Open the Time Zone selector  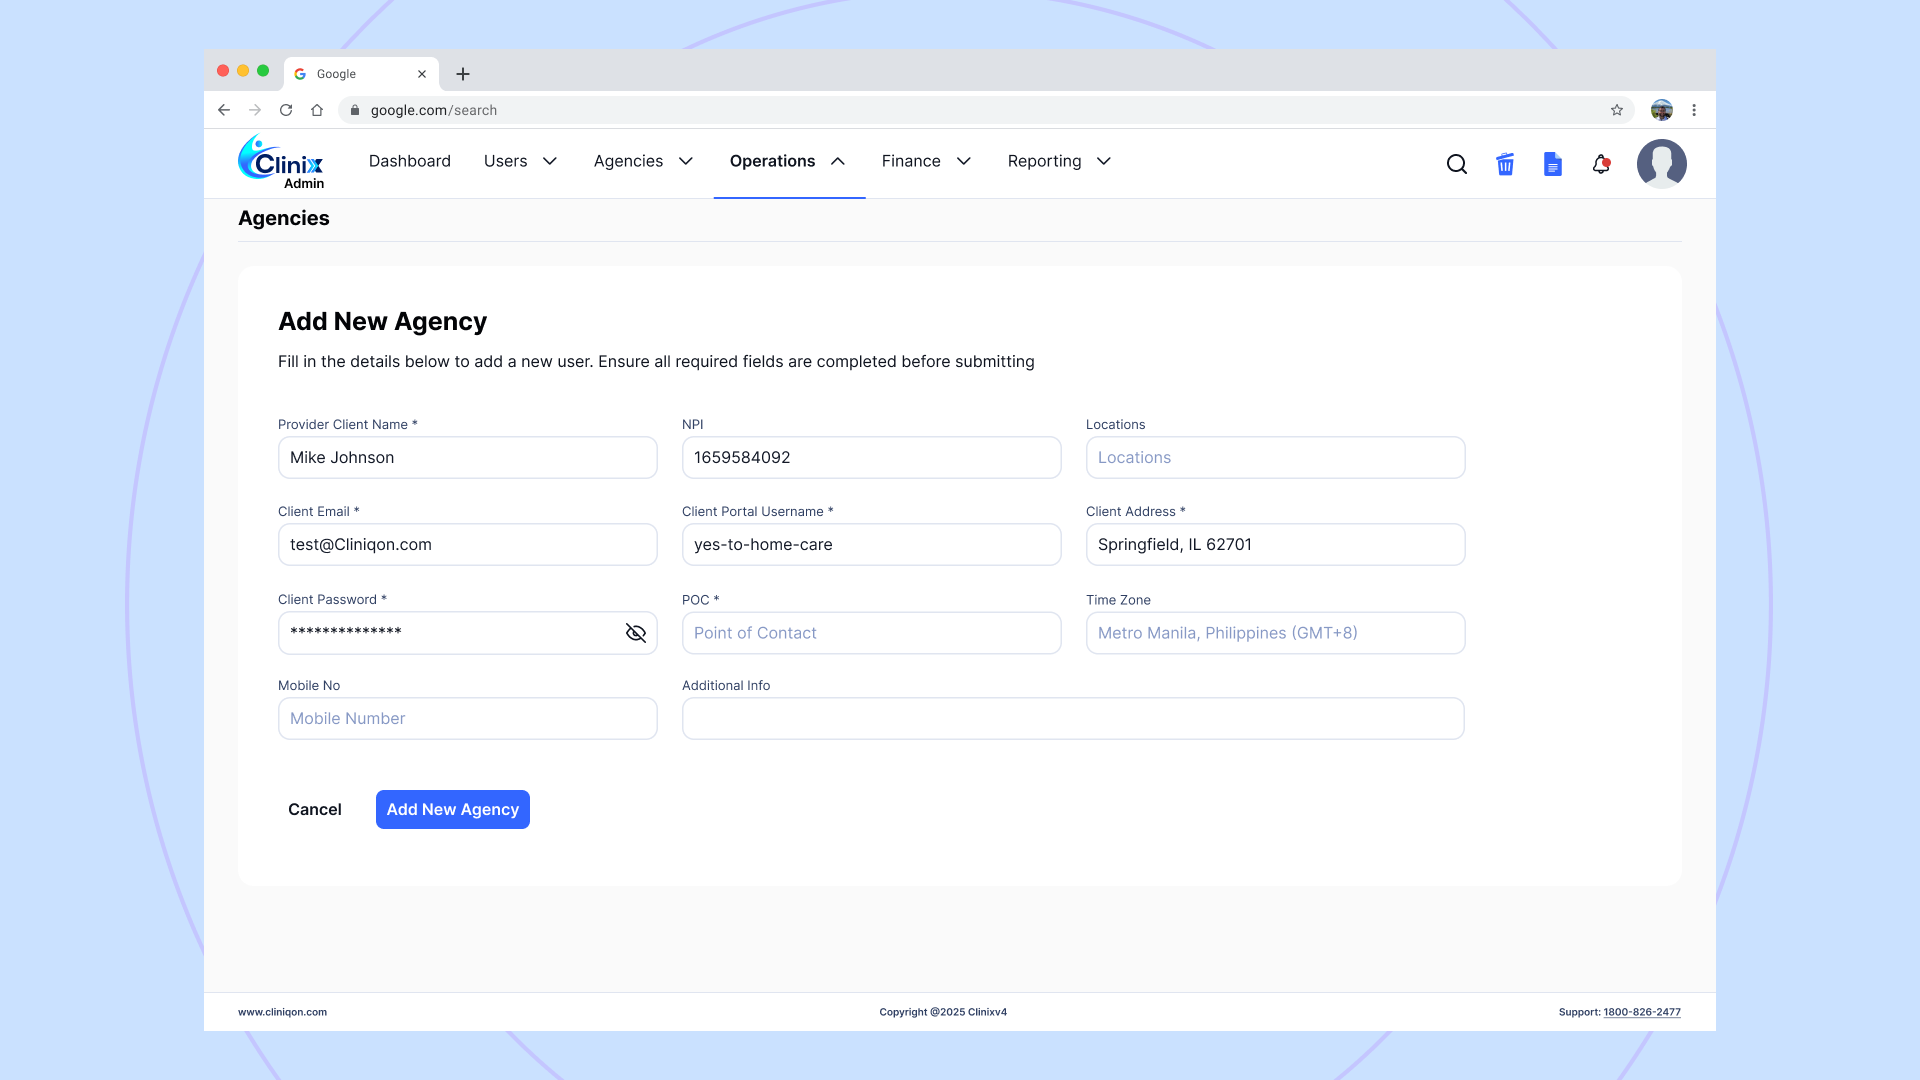tap(1275, 633)
